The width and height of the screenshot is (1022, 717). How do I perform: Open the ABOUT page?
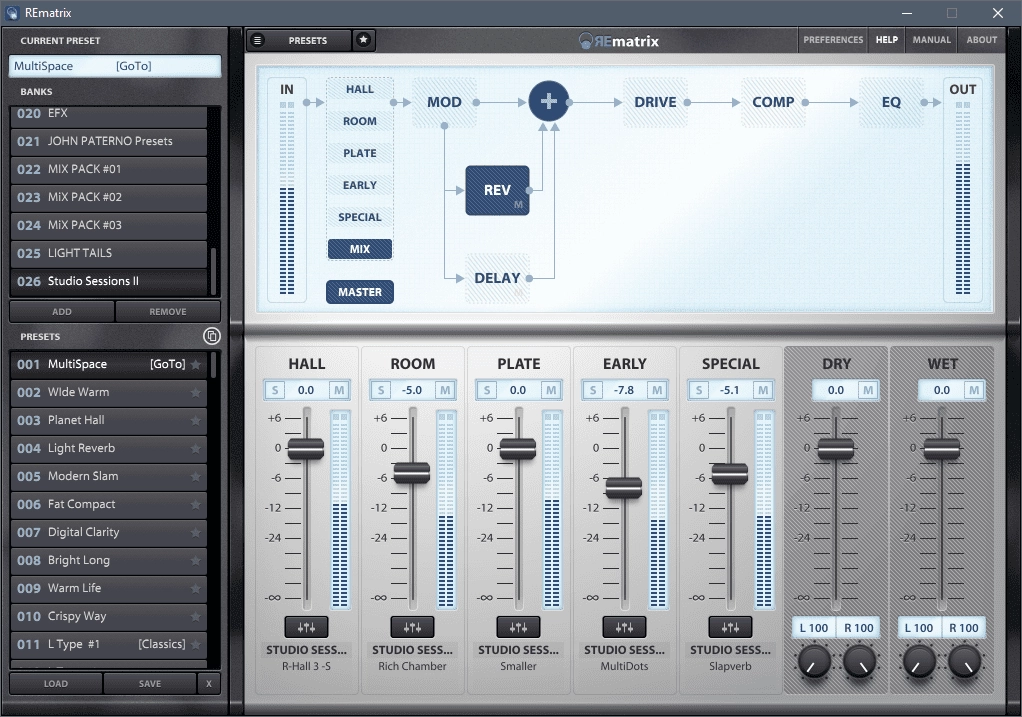(x=982, y=40)
